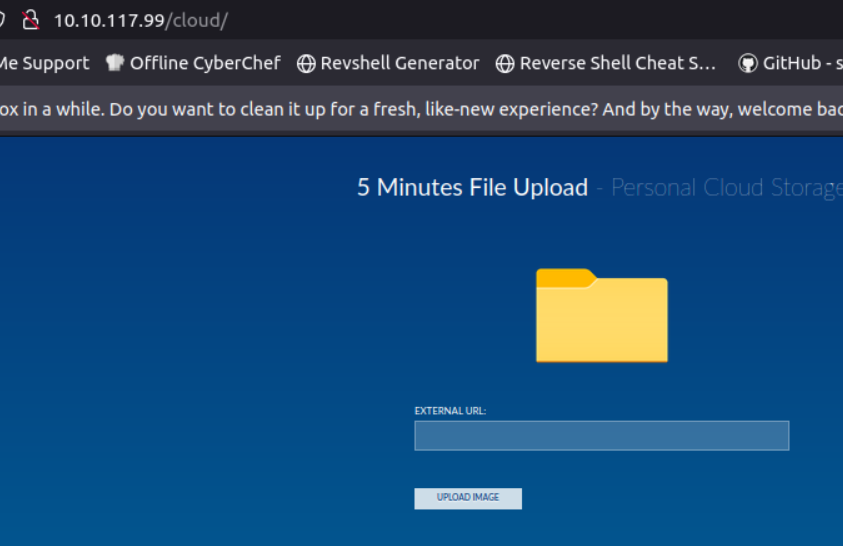Click the clean-up notification bar message
The height and width of the screenshot is (546, 843).
[421, 108]
